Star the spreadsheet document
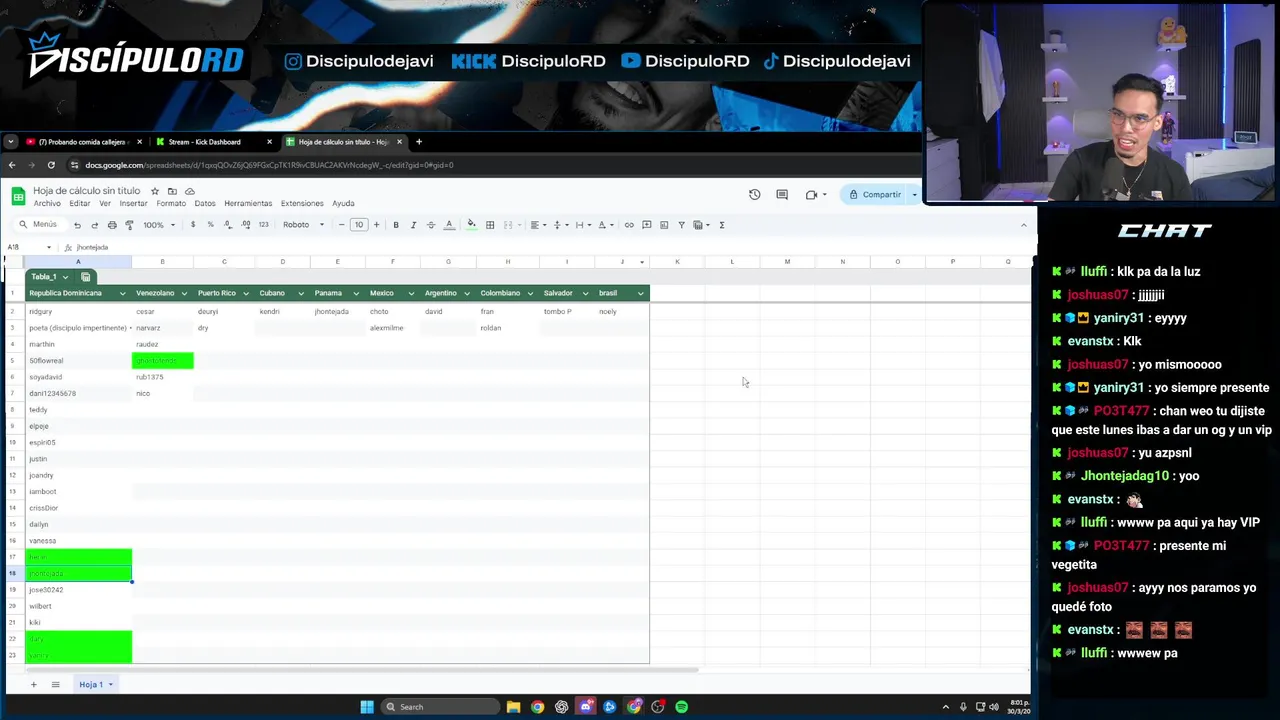This screenshot has width=1280, height=720. click(154, 191)
